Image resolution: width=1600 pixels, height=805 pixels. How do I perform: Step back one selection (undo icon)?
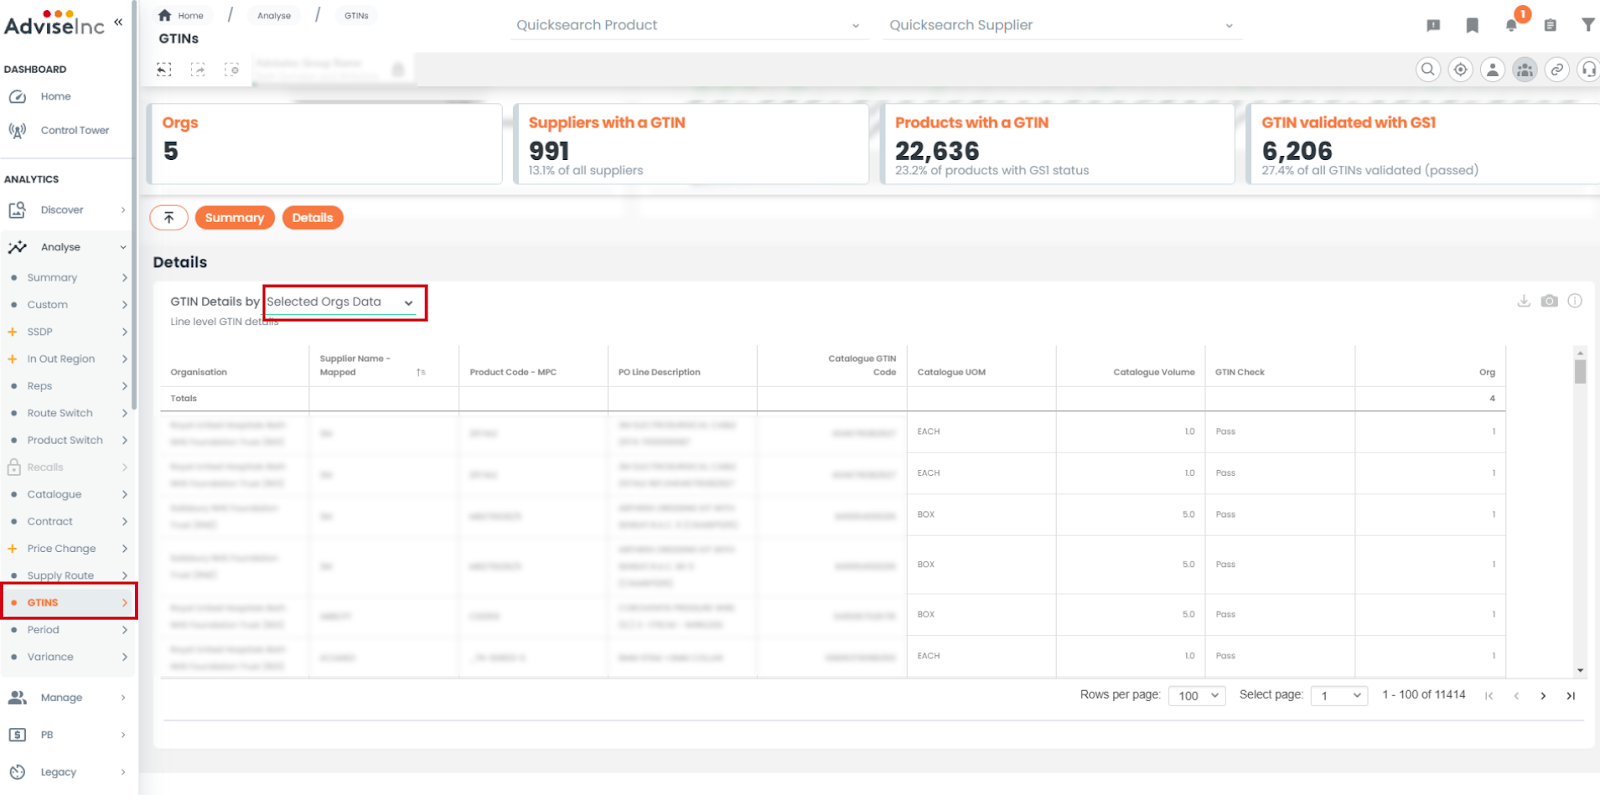(164, 69)
